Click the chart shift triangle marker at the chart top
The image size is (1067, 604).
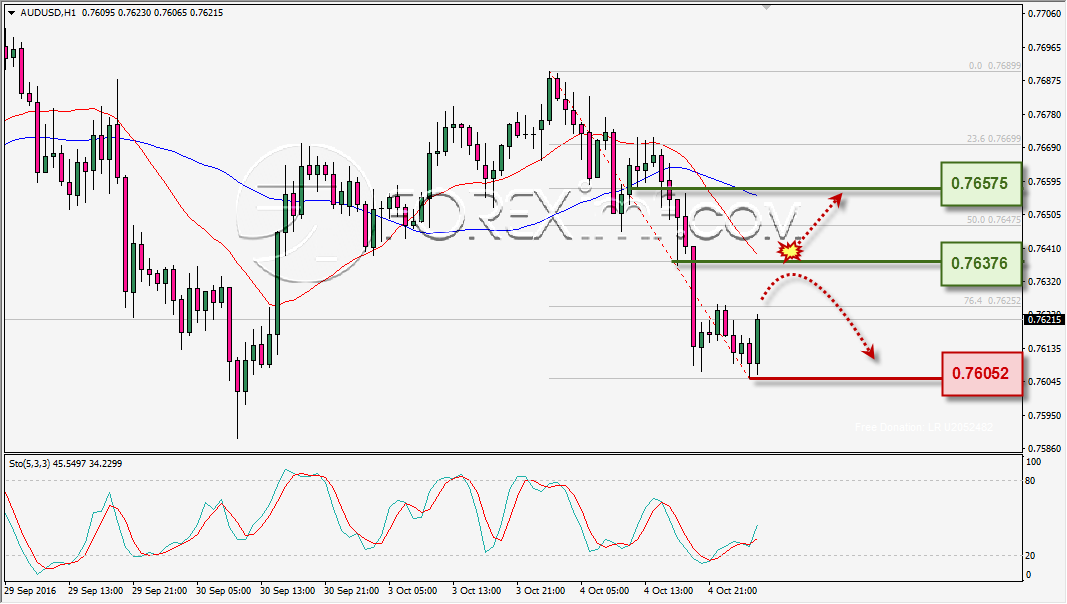[x=767, y=7]
